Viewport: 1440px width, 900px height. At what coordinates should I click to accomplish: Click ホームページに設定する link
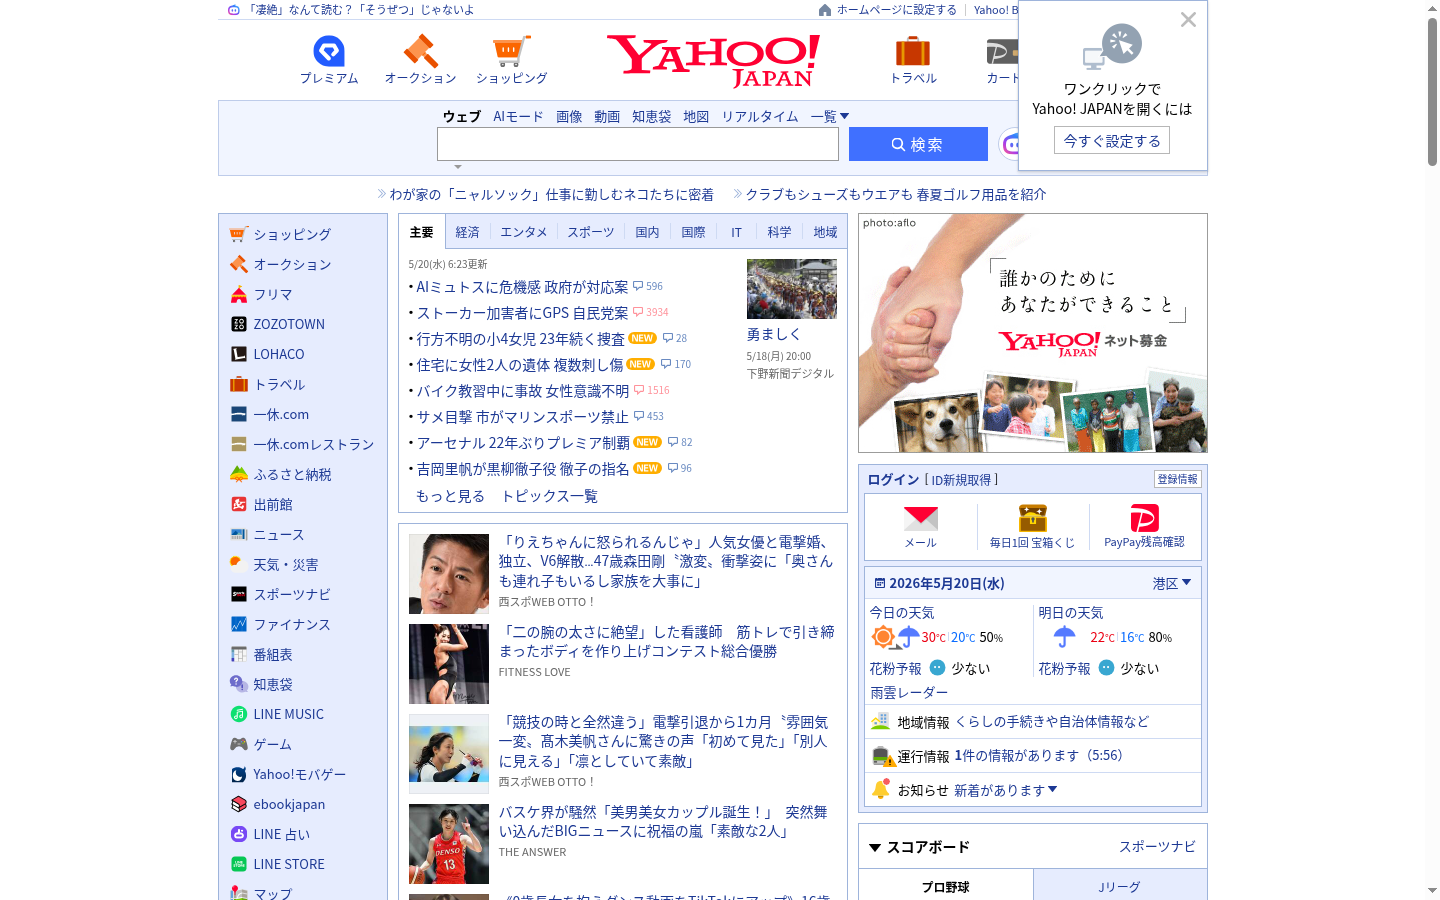[896, 10]
